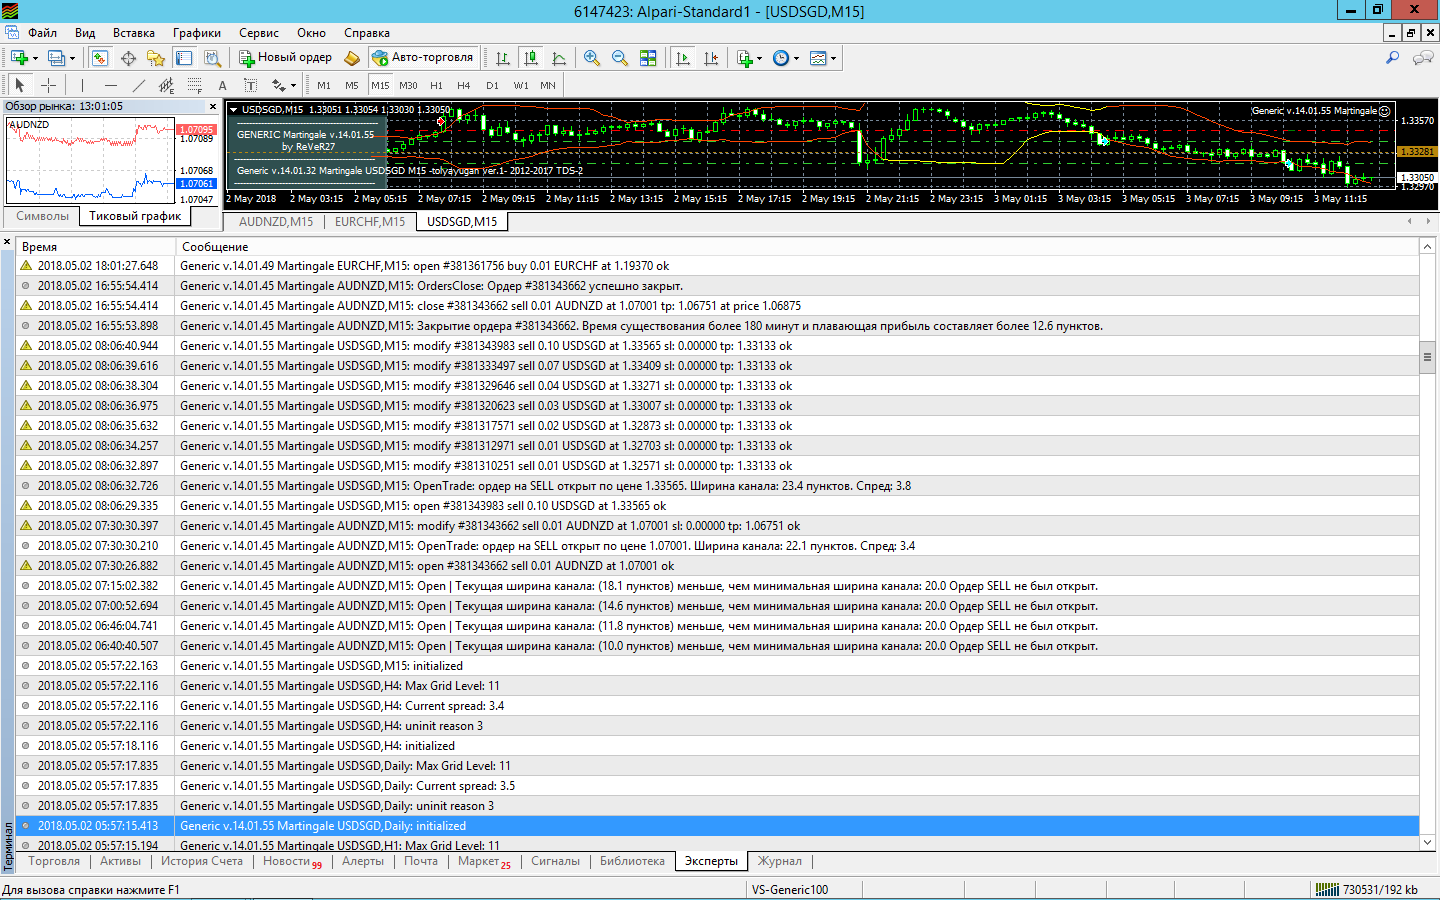
Task: Switch to M1 timeframe
Action: 324,85
